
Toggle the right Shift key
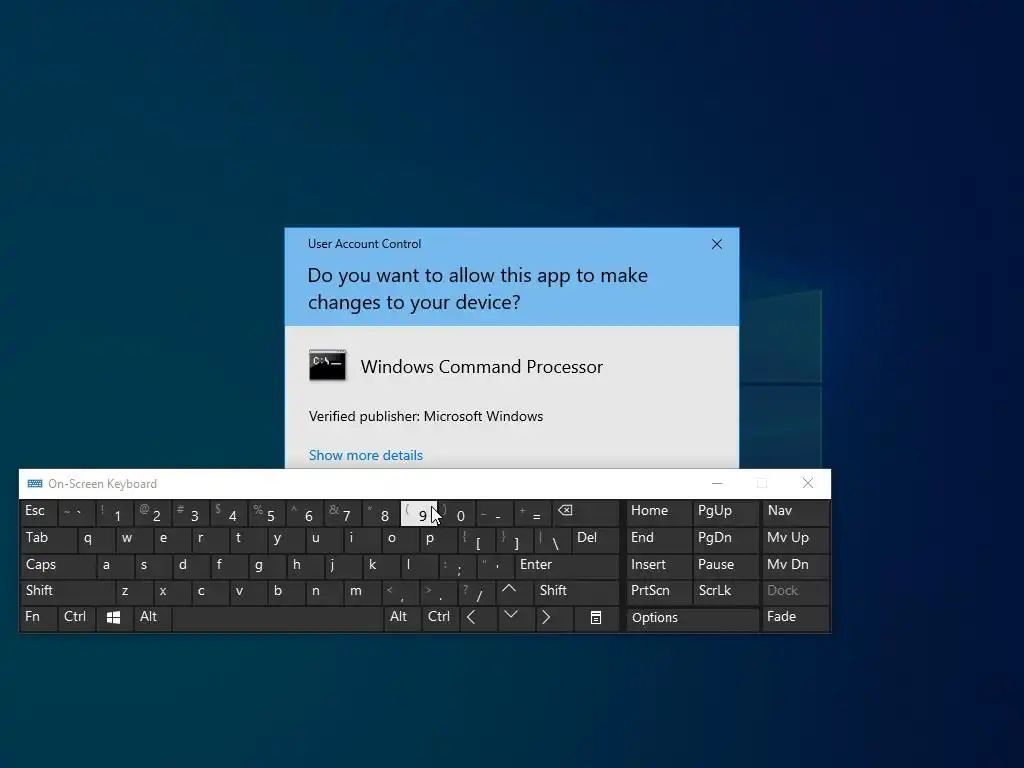coord(576,592)
